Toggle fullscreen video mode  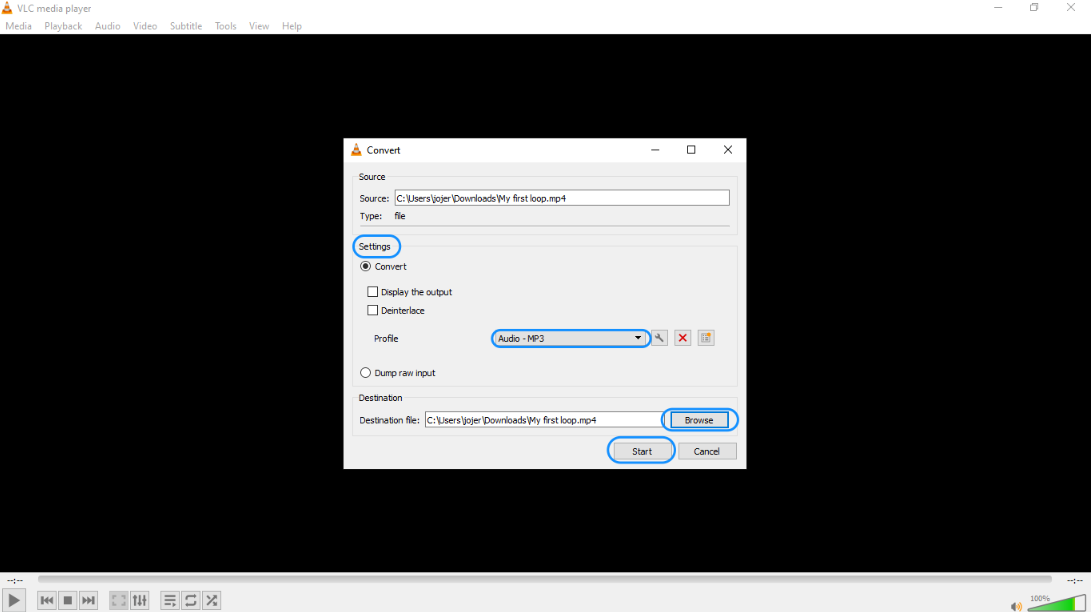click(119, 600)
